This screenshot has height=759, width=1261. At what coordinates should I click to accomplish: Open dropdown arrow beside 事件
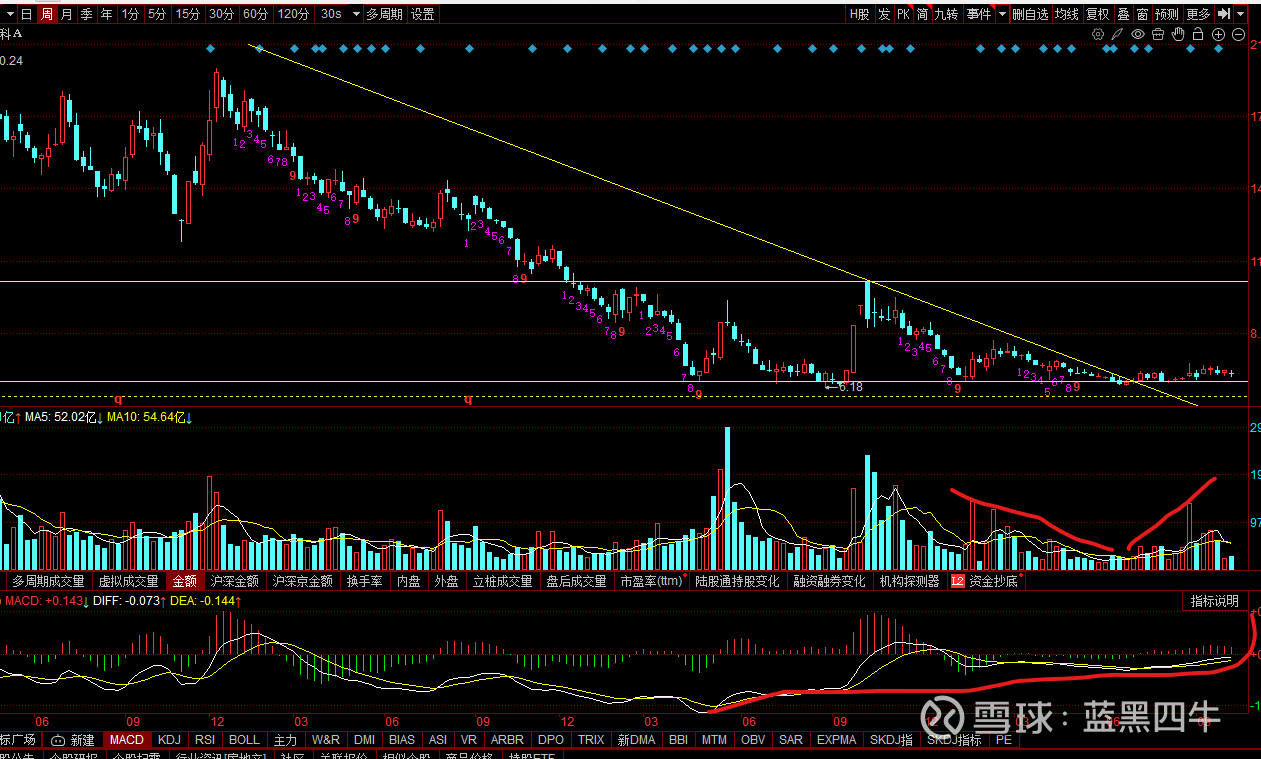coord(1001,14)
